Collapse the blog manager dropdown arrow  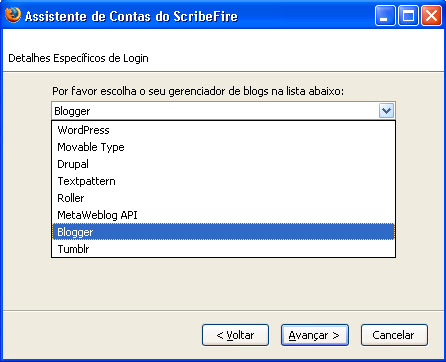(386, 111)
